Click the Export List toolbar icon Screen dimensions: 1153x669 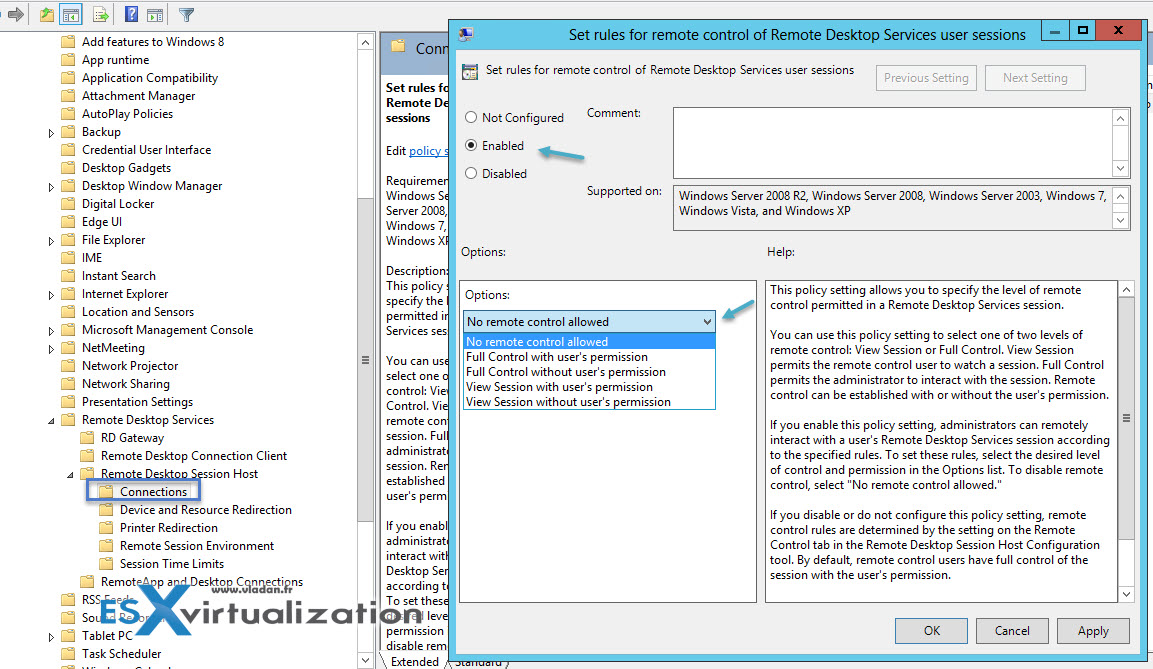tap(101, 14)
